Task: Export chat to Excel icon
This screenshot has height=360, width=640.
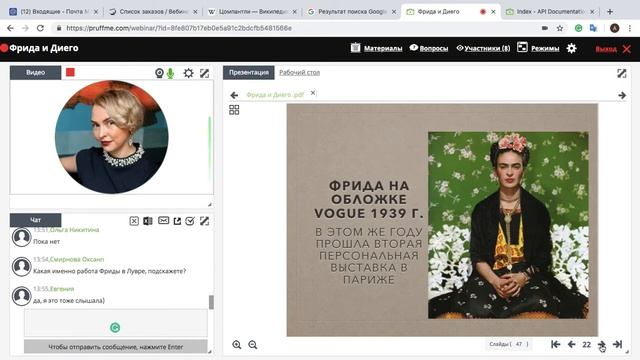Action: point(148,221)
